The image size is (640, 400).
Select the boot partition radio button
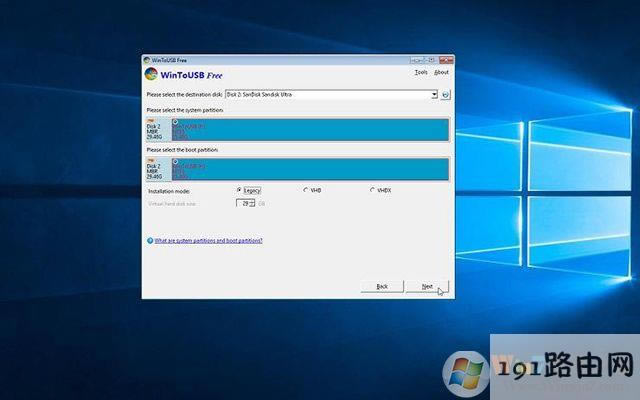176,161
